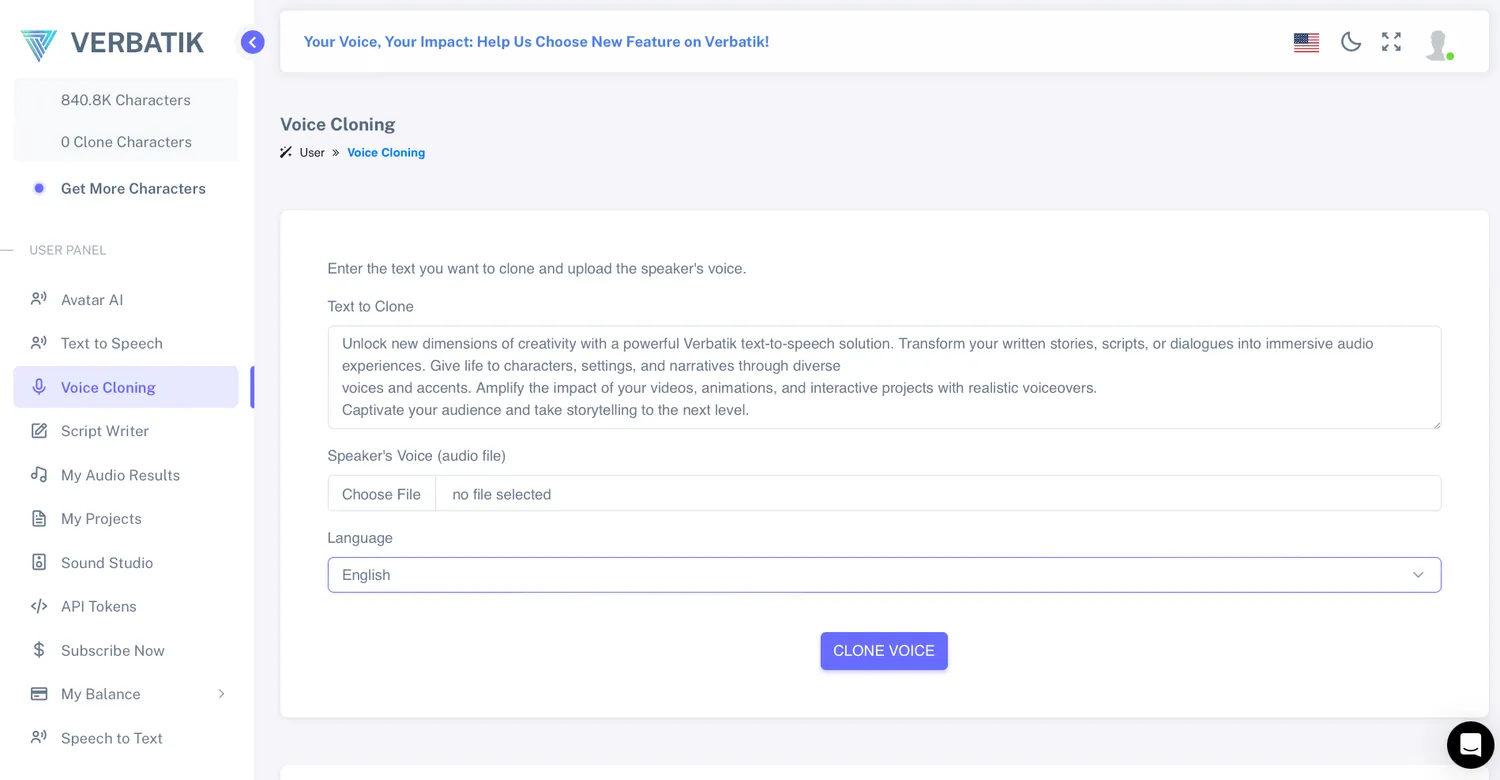This screenshot has height=780, width=1500.
Task: Click the textarea resize handle corner
Action: (x=1435, y=423)
